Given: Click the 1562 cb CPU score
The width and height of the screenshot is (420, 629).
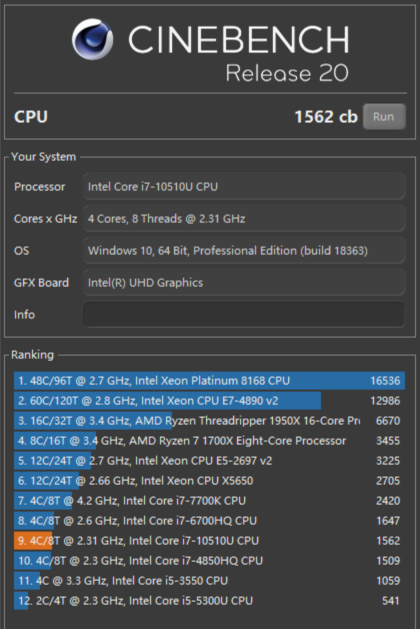Looking at the screenshot, I should (x=326, y=117).
